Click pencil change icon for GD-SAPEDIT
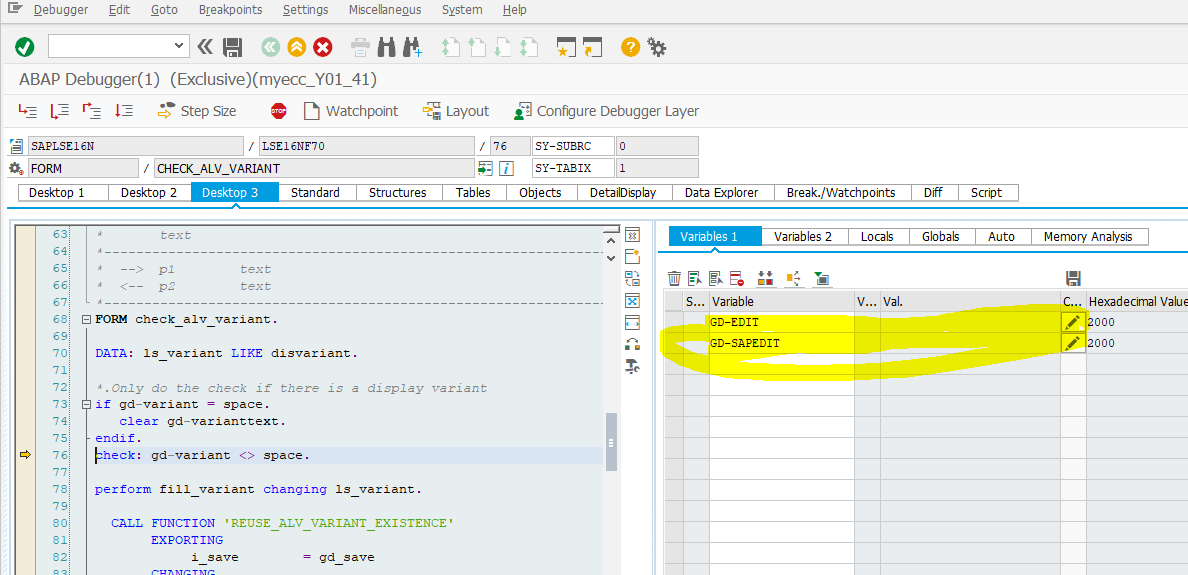Screen dimensions: 1188x575 (x=1072, y=343)
